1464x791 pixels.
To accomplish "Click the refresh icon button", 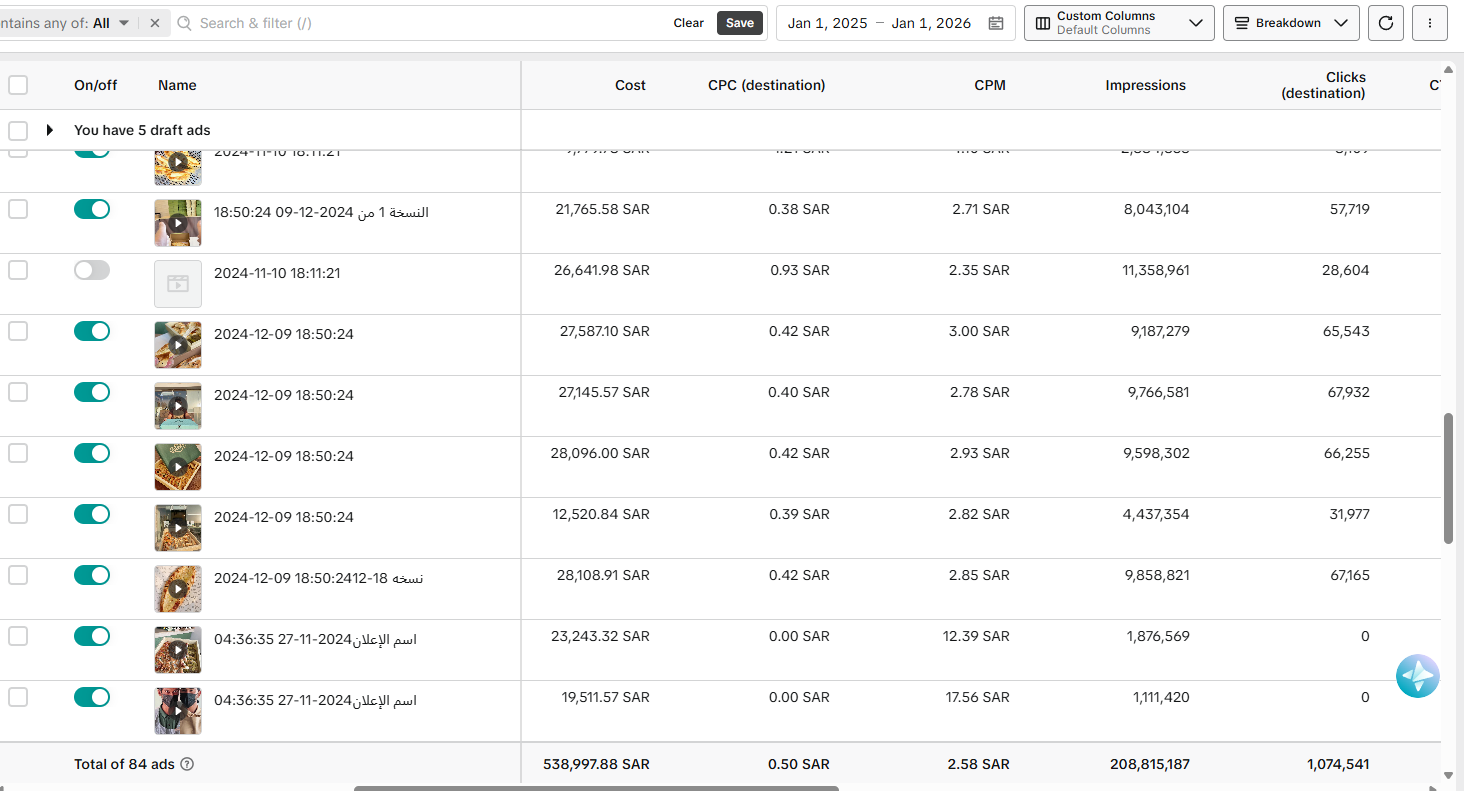I will (1385, 23).
